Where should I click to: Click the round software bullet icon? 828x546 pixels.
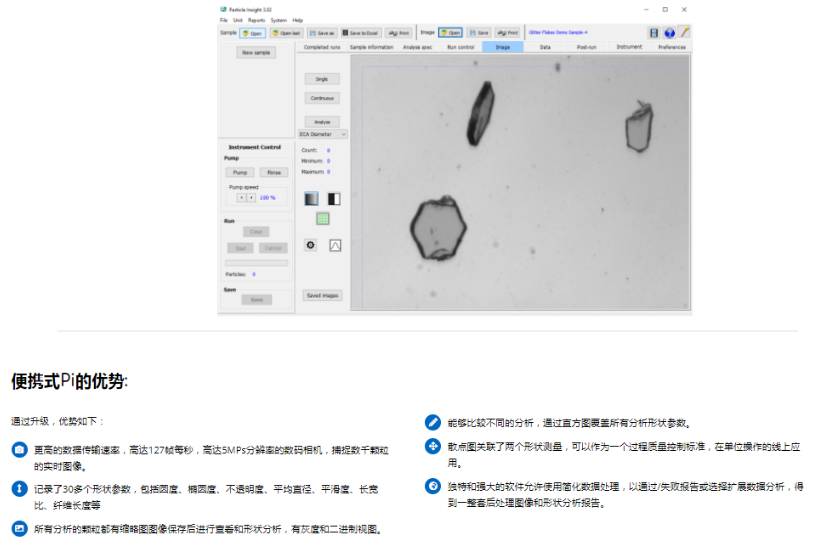point(432,486)
